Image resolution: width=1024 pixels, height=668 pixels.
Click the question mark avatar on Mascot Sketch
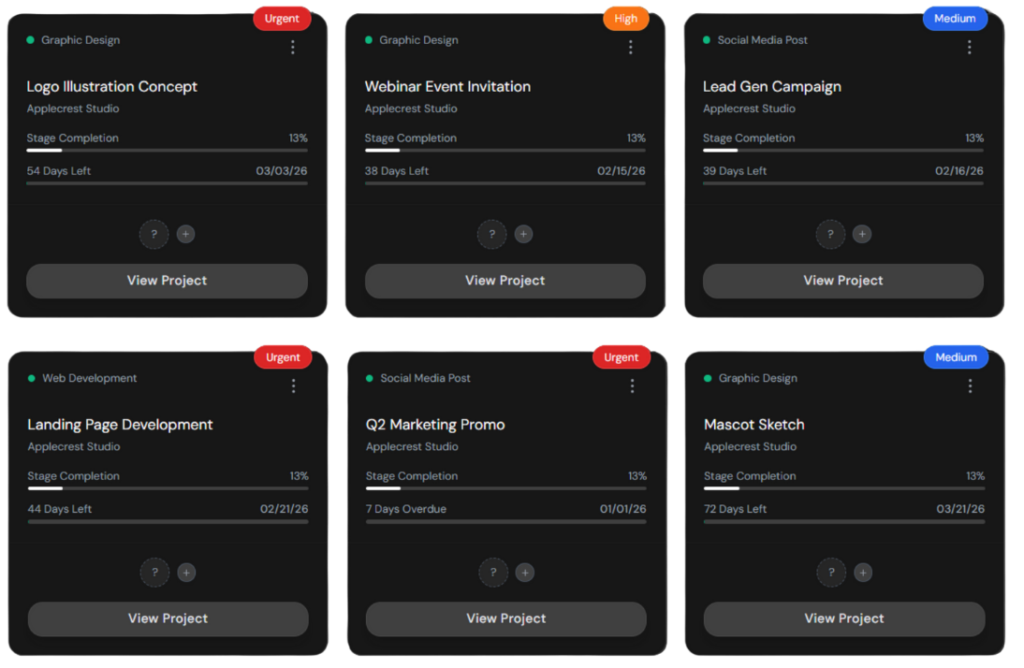[831, 573]
